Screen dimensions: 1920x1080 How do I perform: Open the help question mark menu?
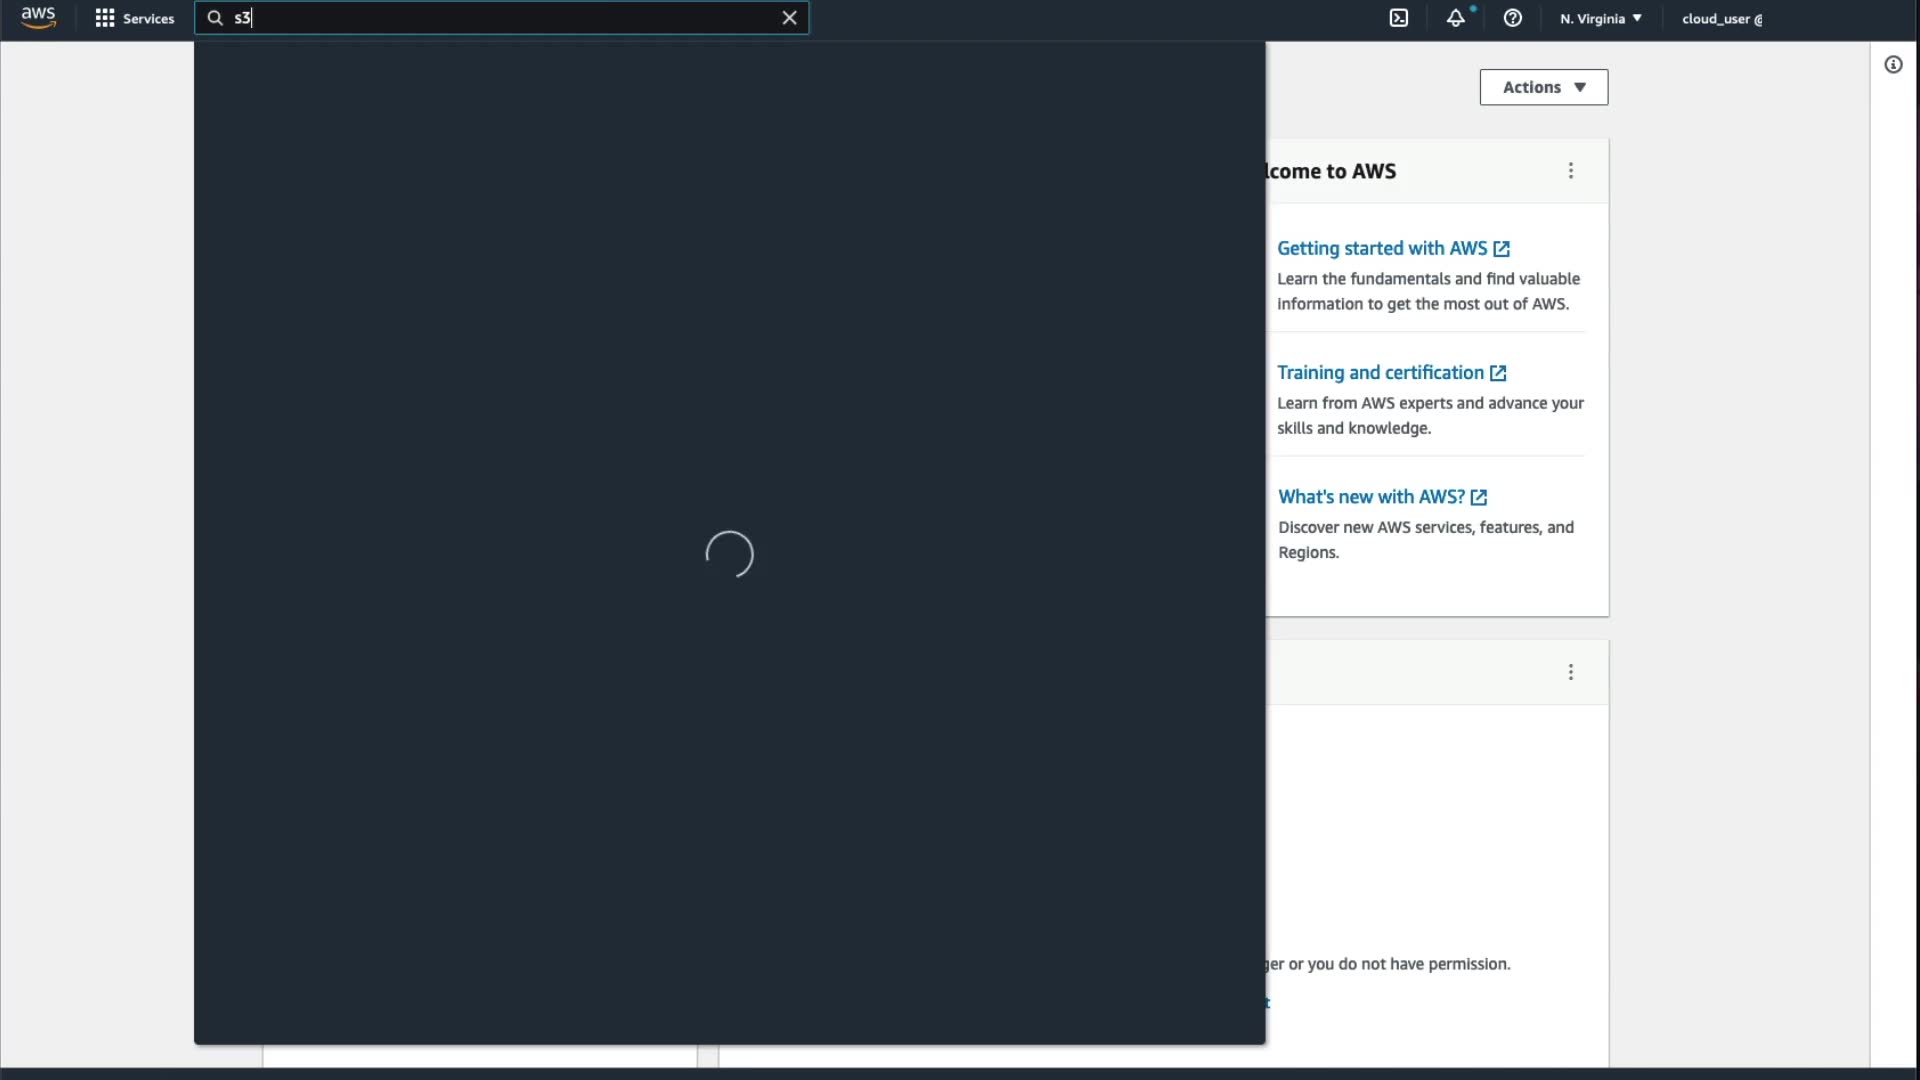click(1513, 18)
